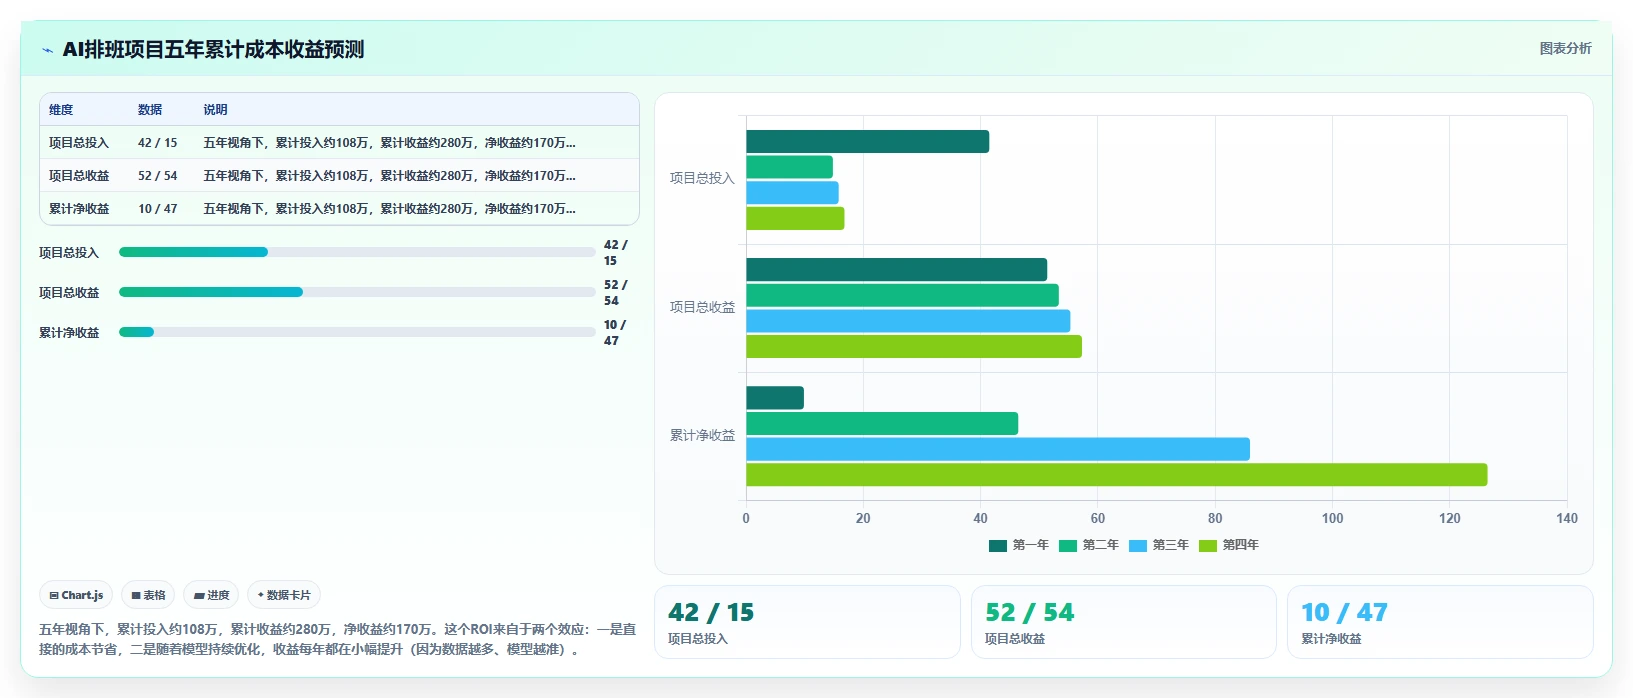Viewport: 1633px width, 698px height.
Task: Click the dark teal first-year bar of 项目总收益
Action: (x=896, y=270)
